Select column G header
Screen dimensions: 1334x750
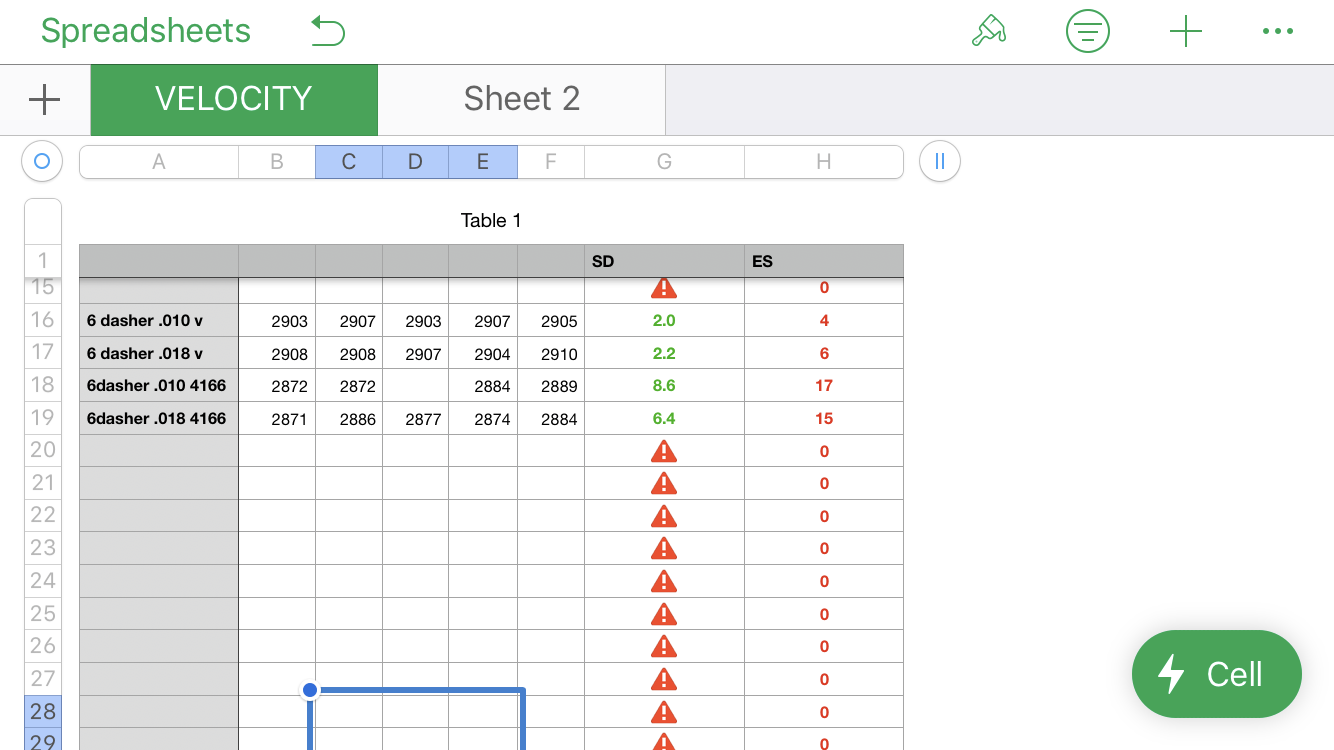pos(664,162)
